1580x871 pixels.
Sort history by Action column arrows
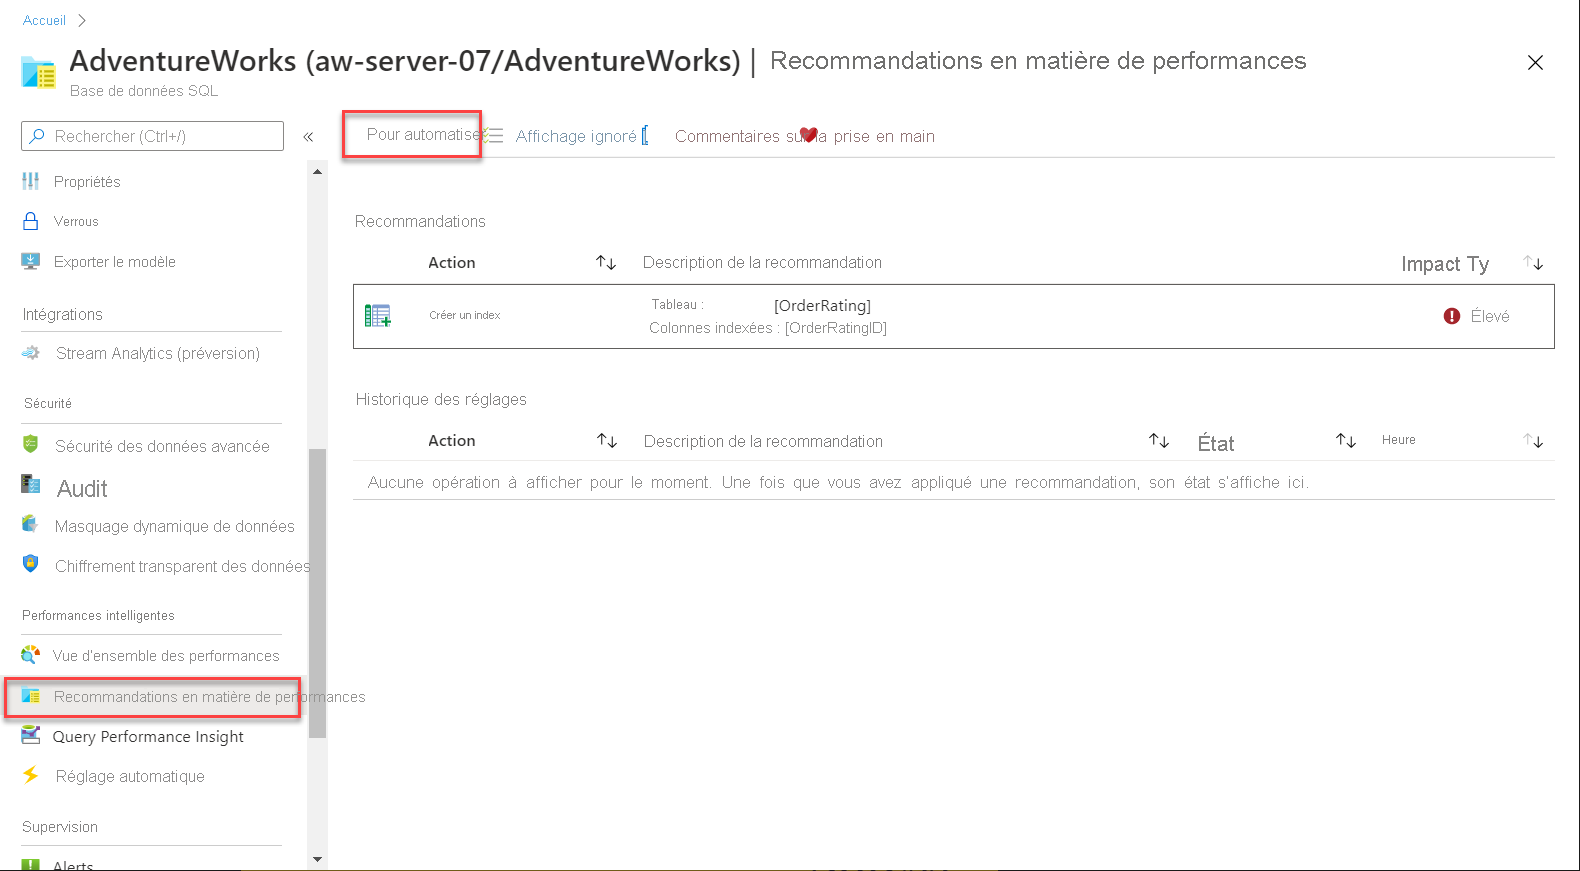point(607,440)
